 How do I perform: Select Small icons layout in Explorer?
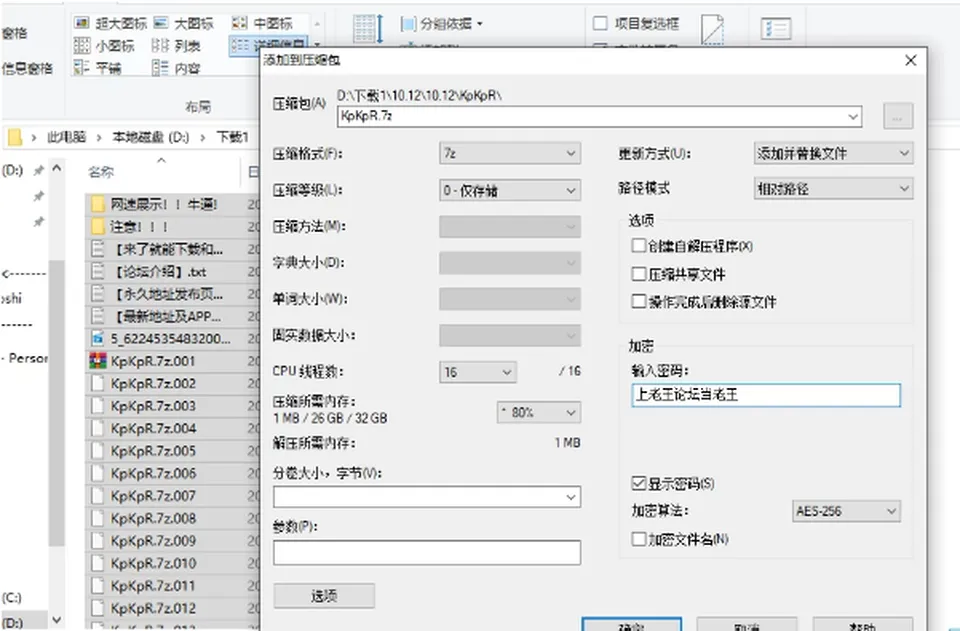pyautogui.click(x=103, y=46)
